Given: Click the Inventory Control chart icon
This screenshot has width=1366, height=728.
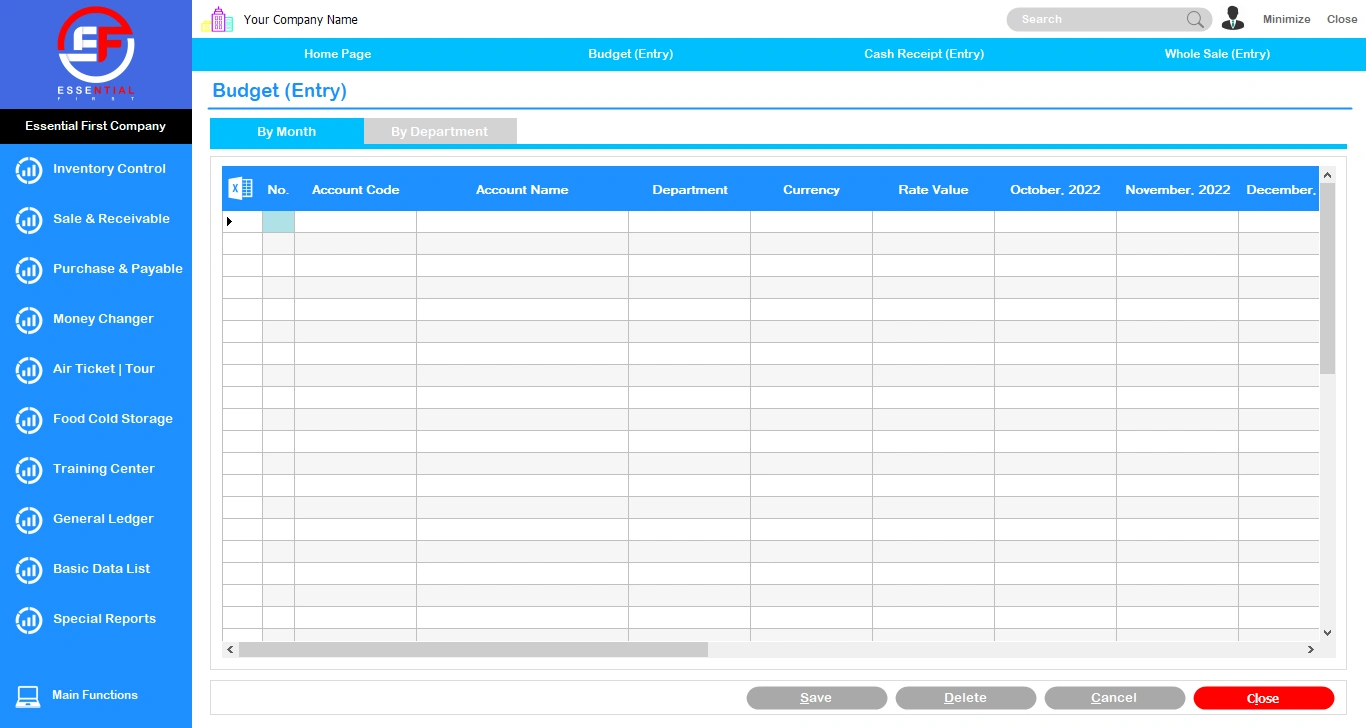Looking at the screenshot, I should pyautogui.click(x=29, y=170).
